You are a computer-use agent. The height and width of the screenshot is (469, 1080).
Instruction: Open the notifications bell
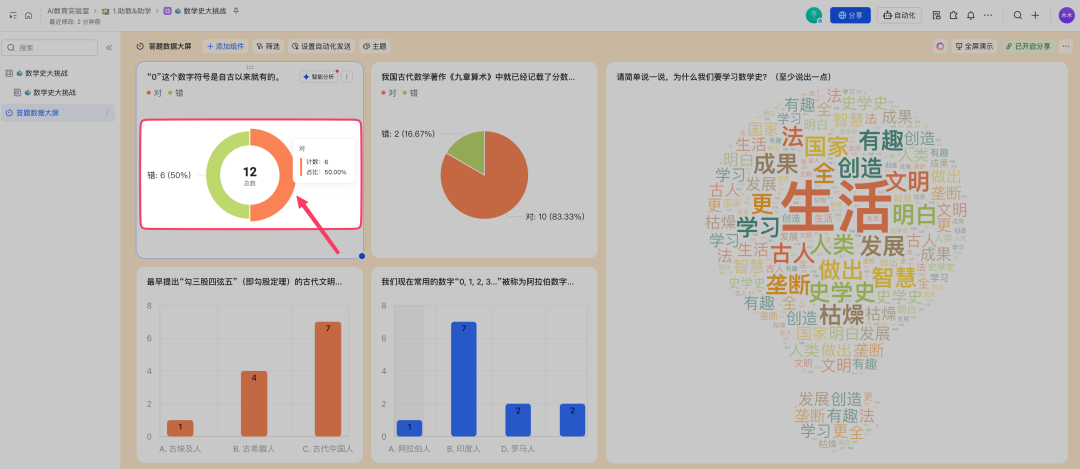970,15
